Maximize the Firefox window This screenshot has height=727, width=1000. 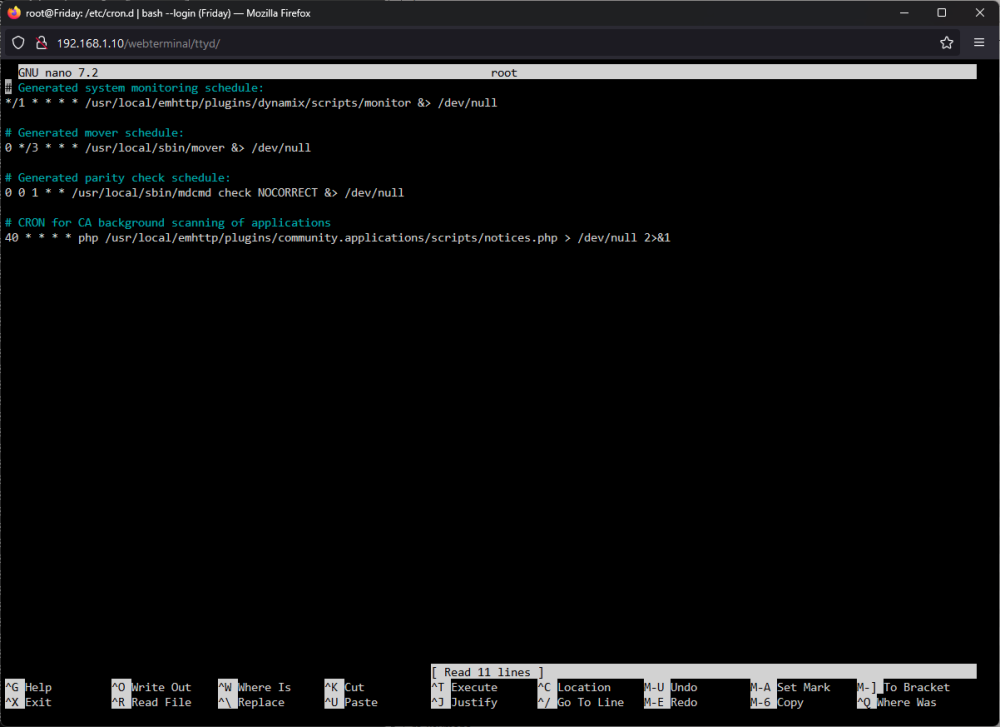pyautogui.click(x=941, y=13)
